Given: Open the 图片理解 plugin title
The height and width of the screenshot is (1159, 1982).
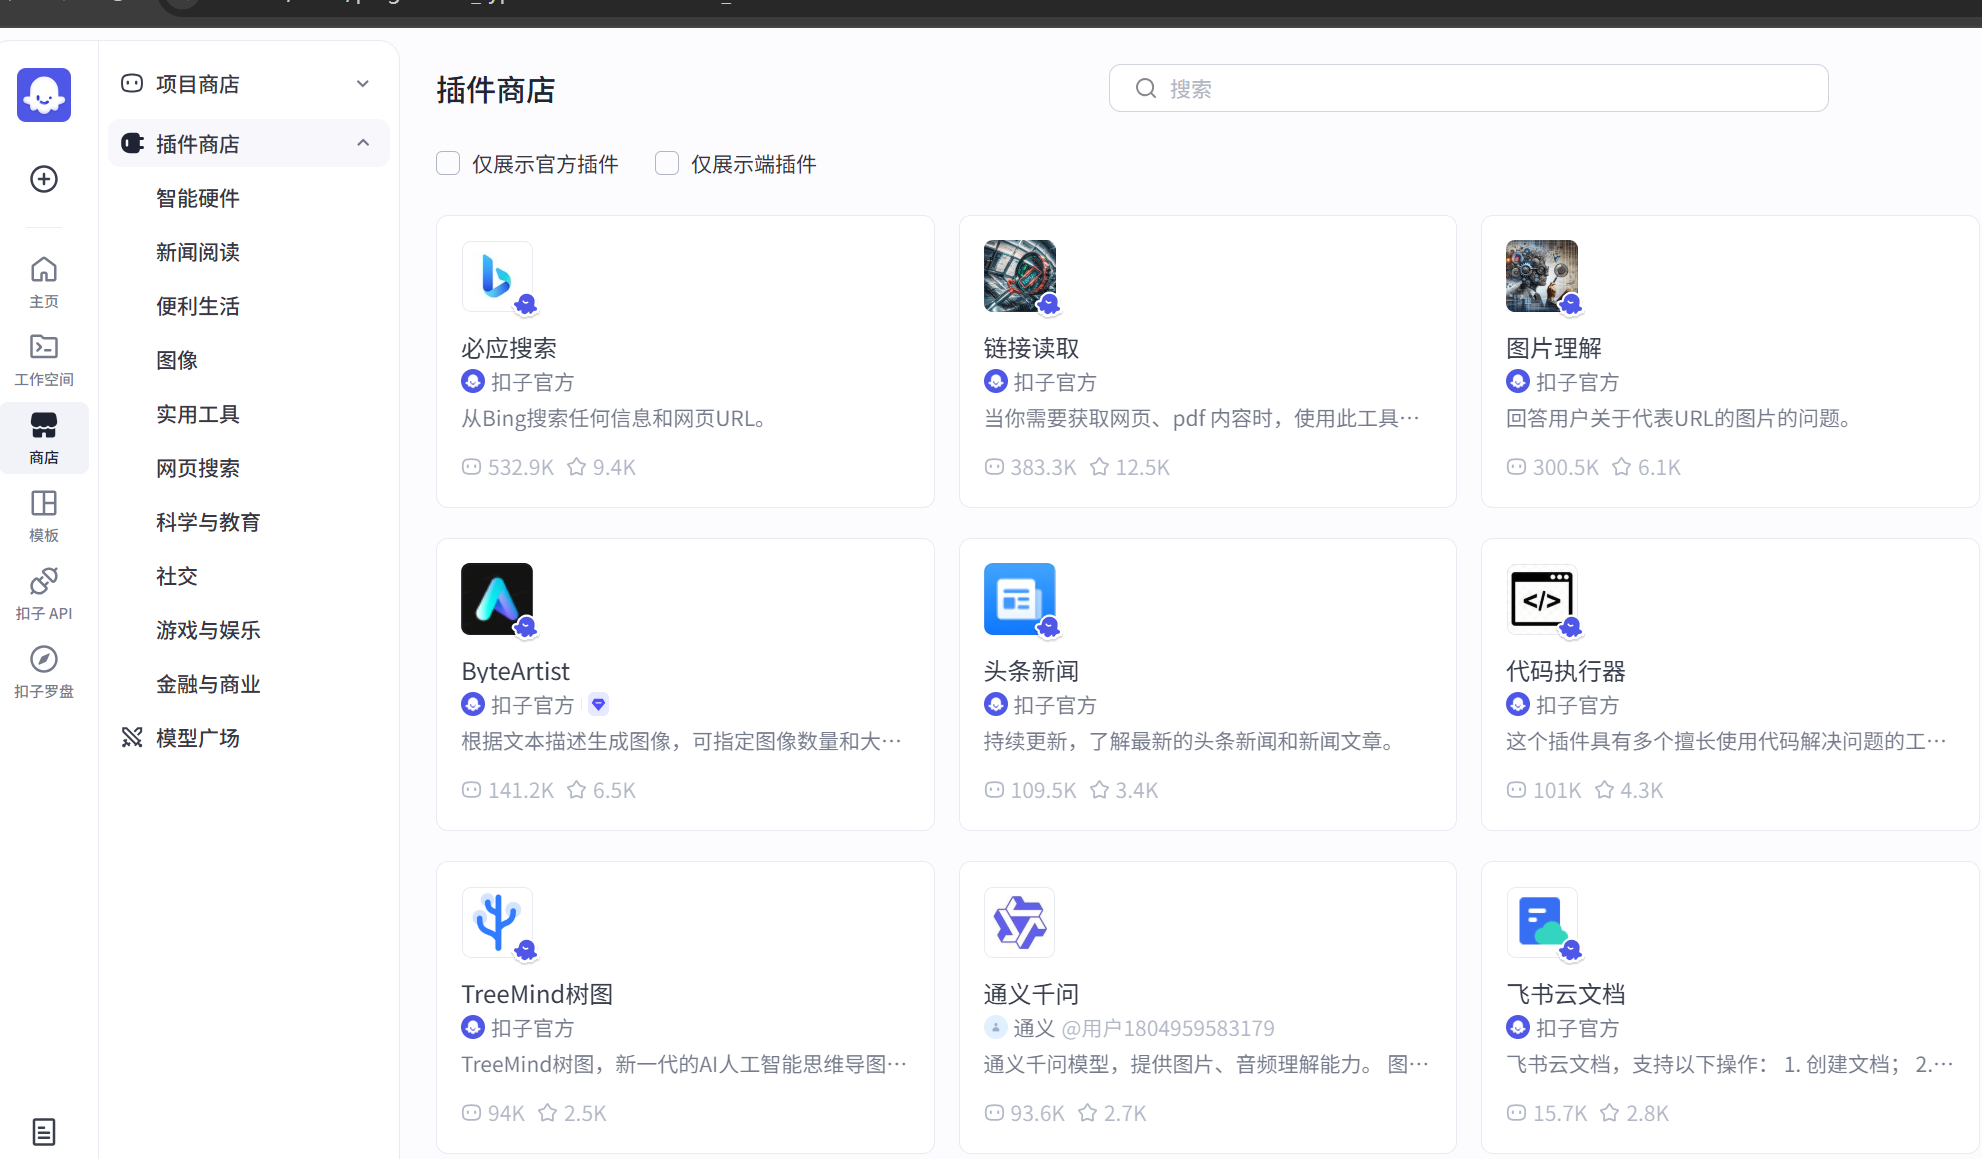Looking at the screenshot, I should click(x=1554, y=348).
